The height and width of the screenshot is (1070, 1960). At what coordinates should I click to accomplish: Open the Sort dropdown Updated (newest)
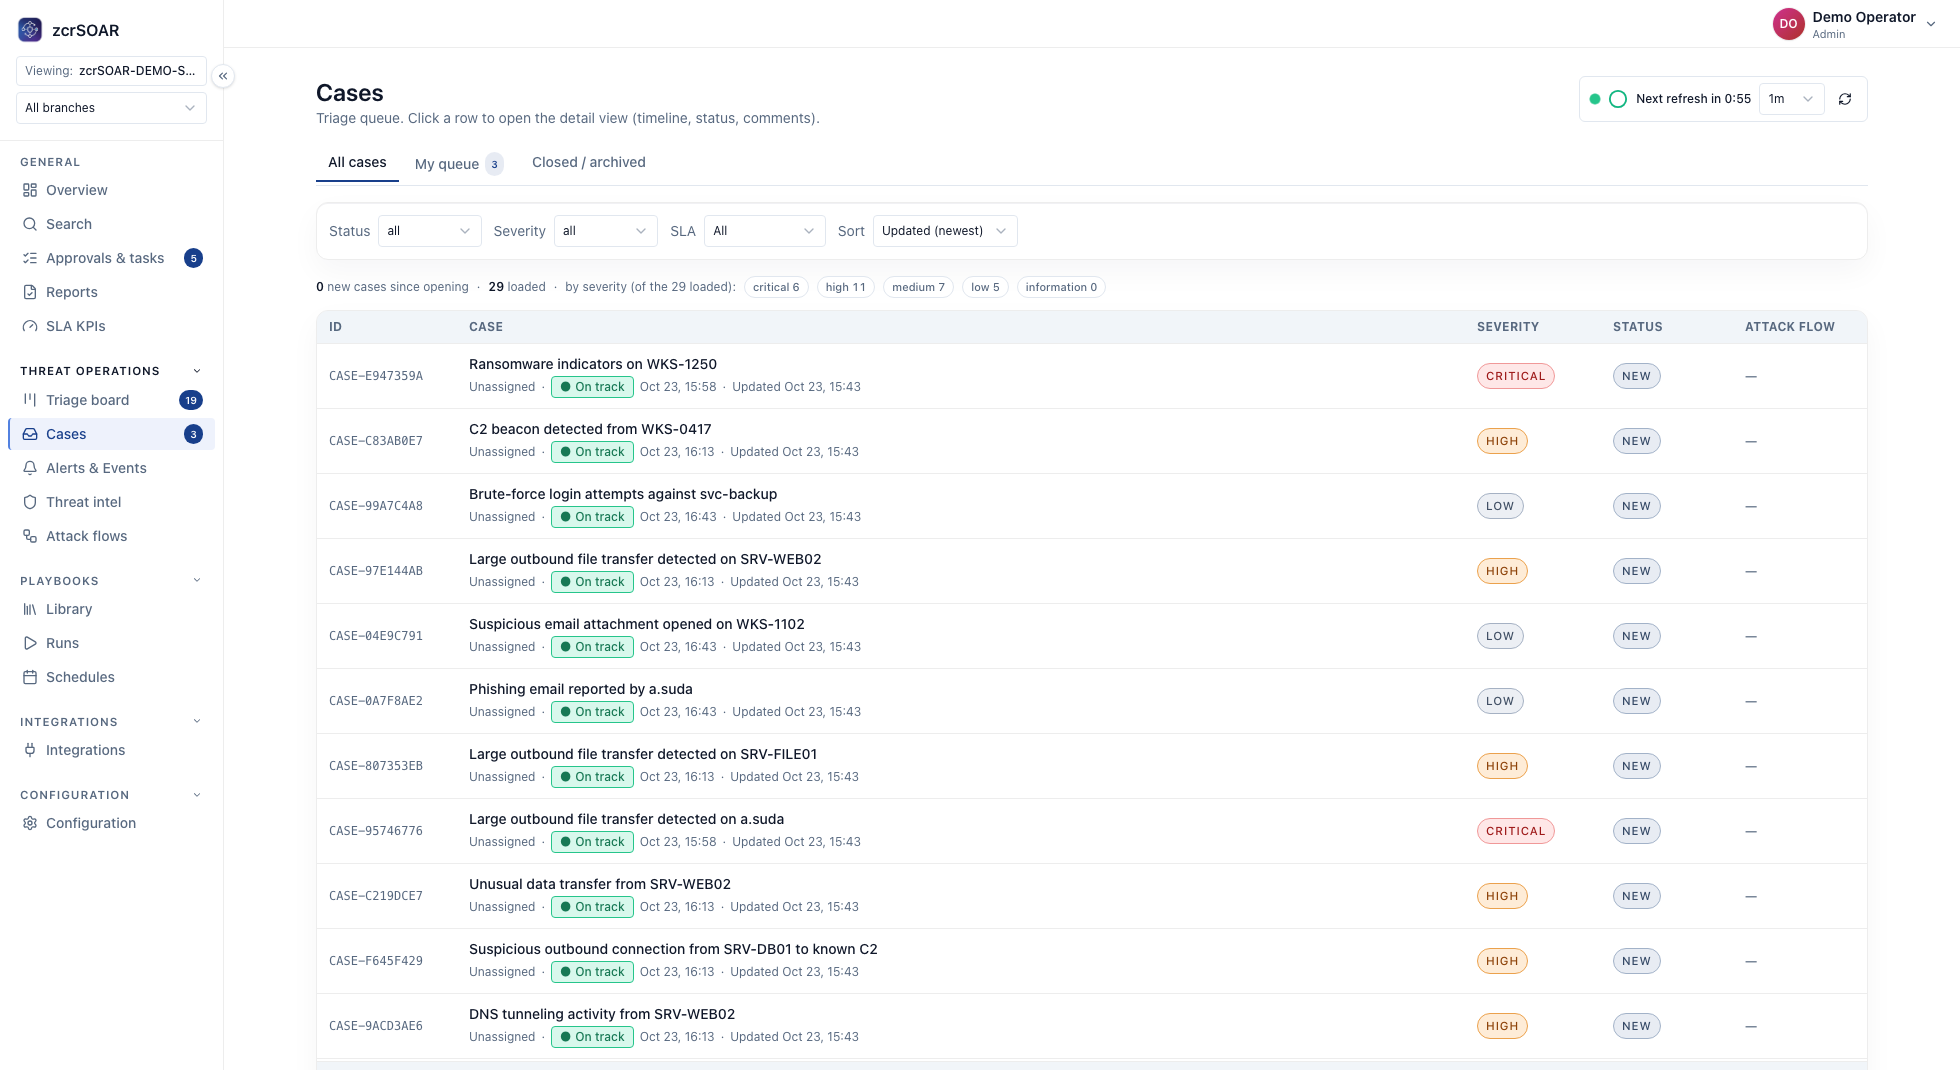(945, 231)
